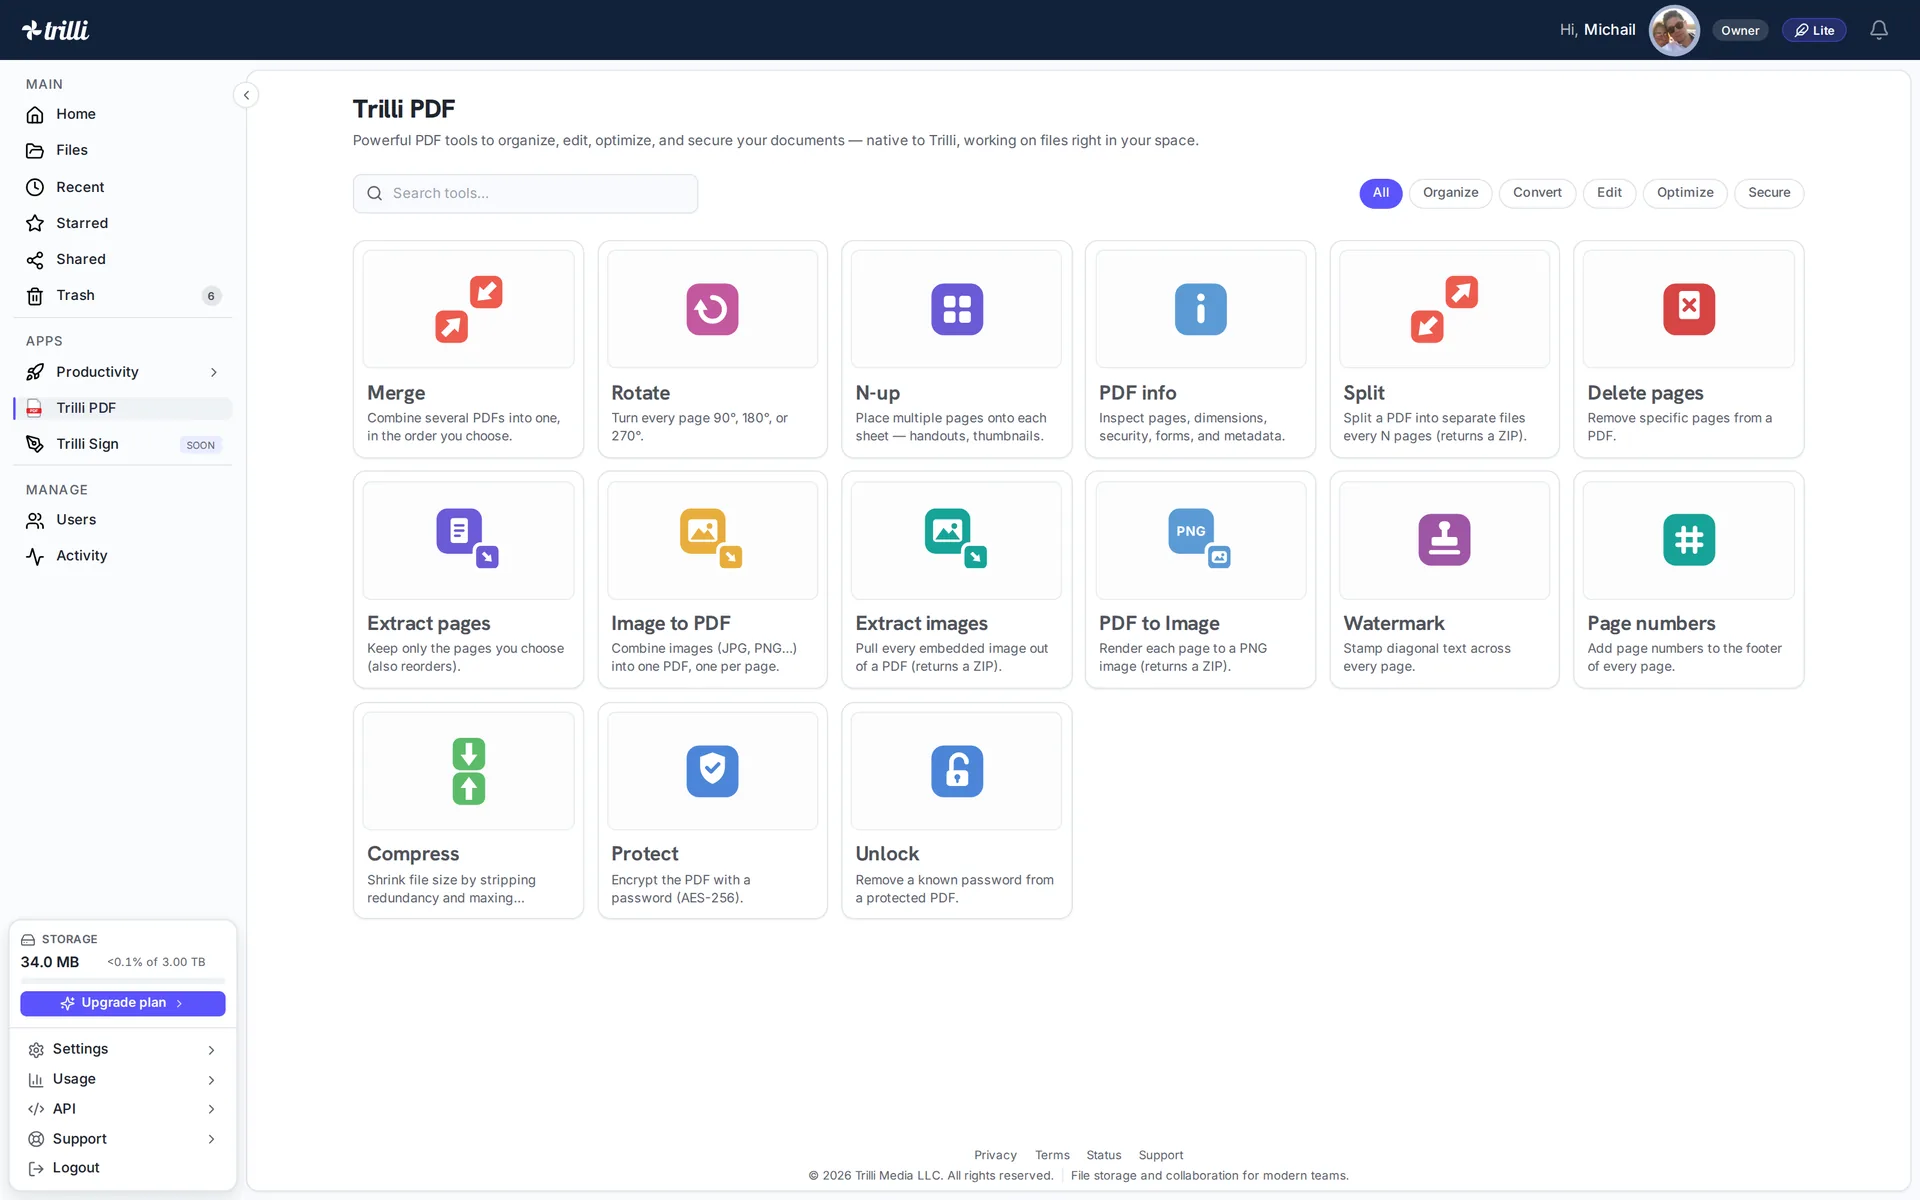
Task: Open the Extract images icon
Action: (957, 539)
